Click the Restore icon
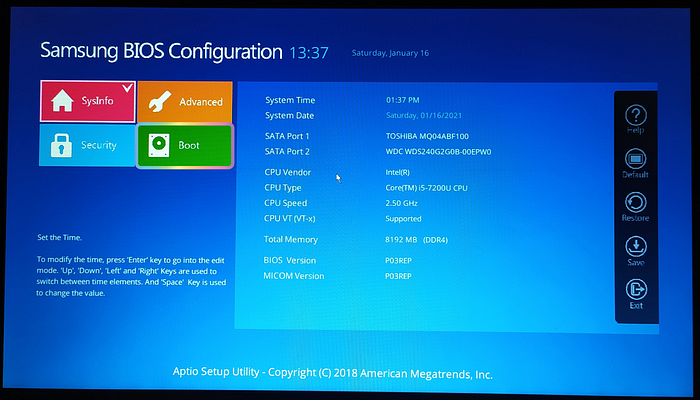700x400 pixels. tap(636, 203)
